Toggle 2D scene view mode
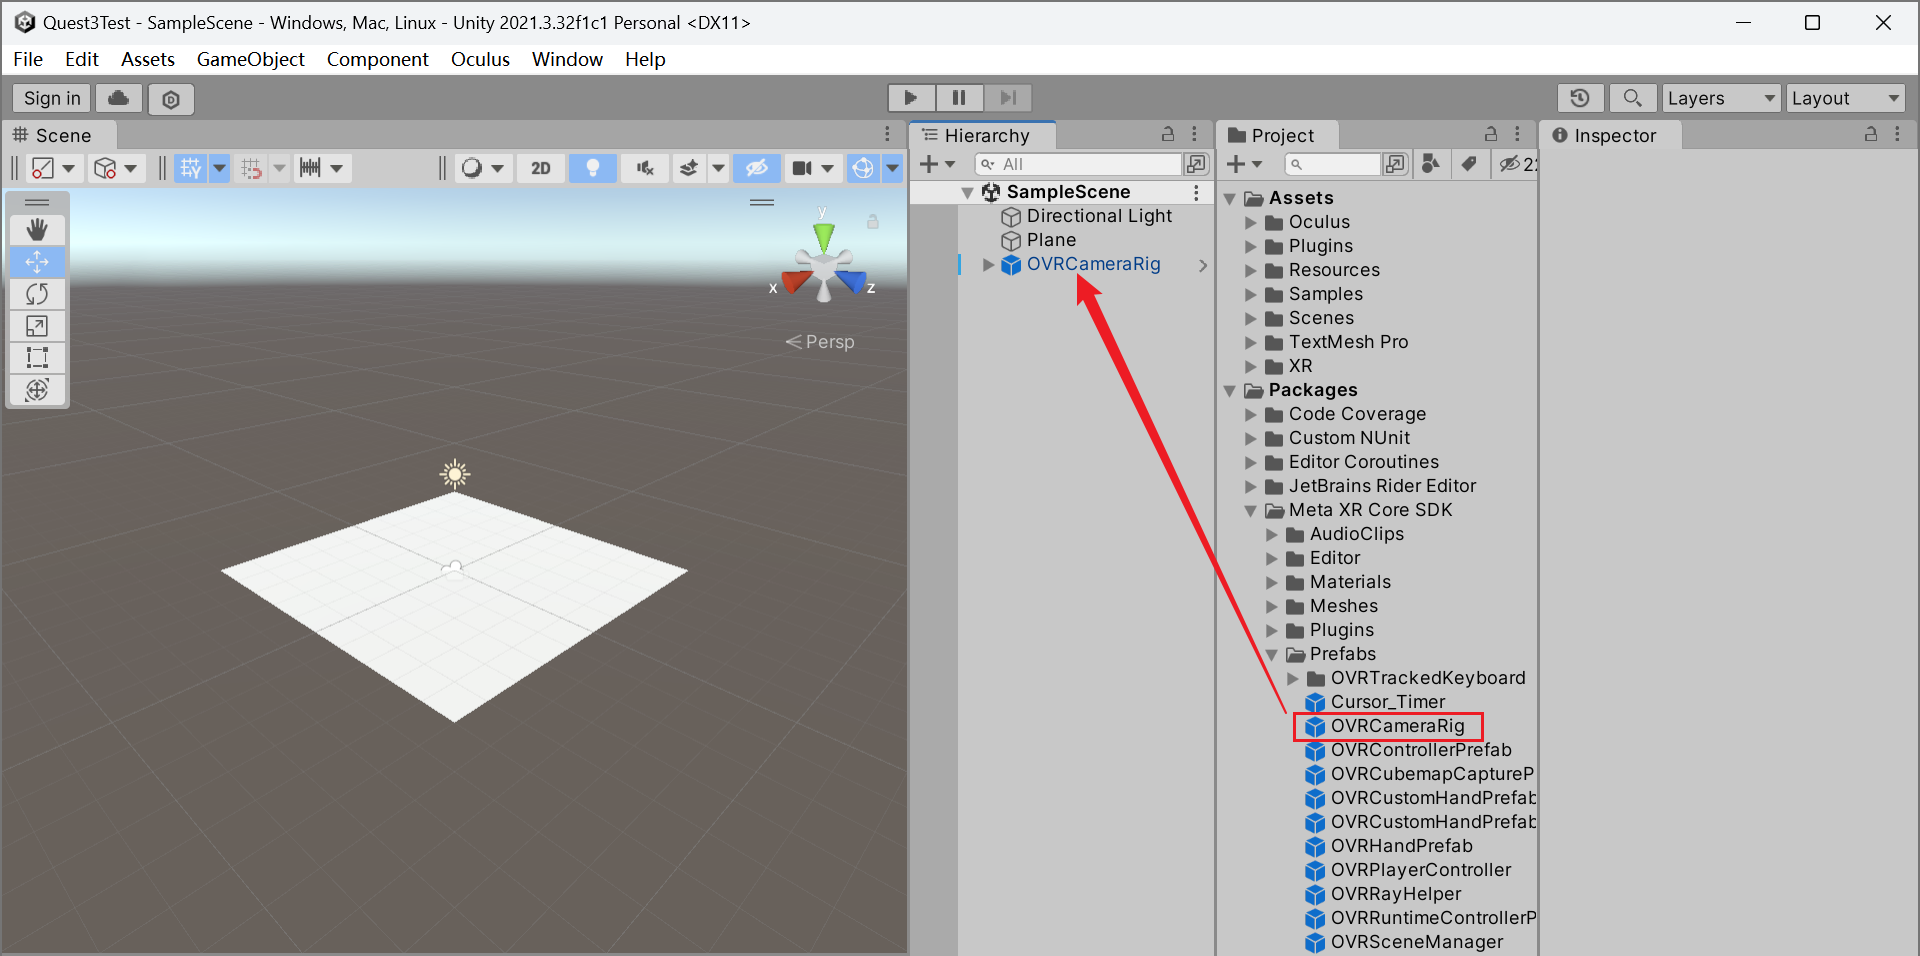 coord(541,168)
